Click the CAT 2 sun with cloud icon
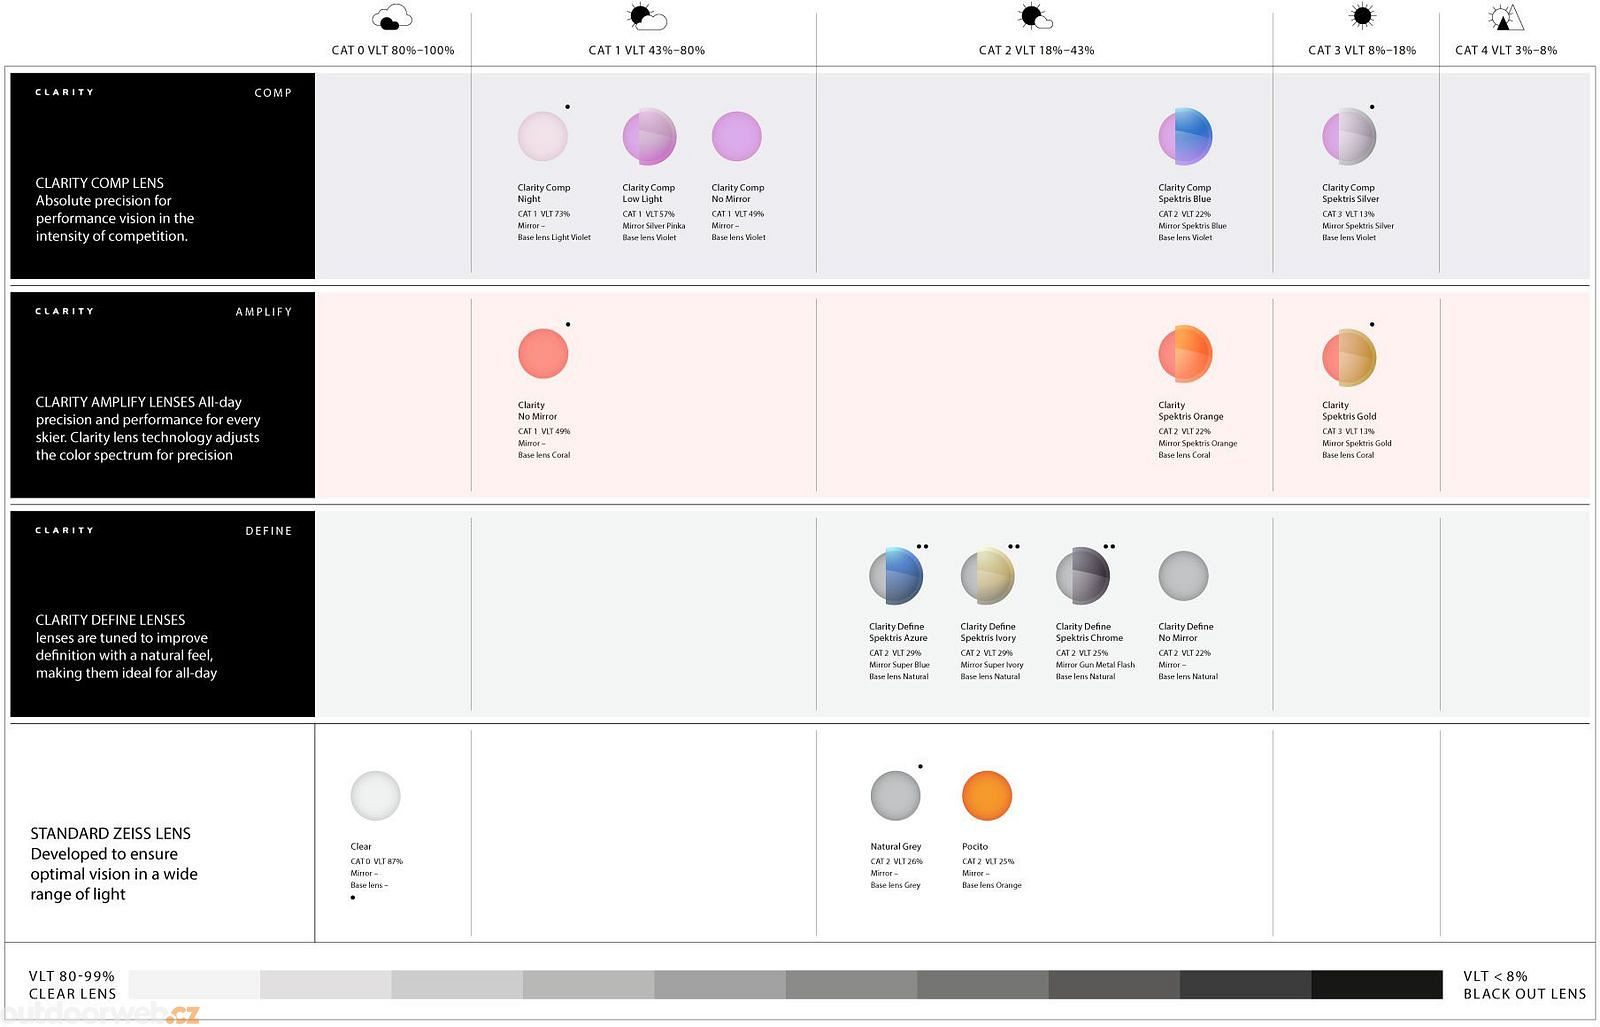 pyautogui.click(x=1035, y=17)
